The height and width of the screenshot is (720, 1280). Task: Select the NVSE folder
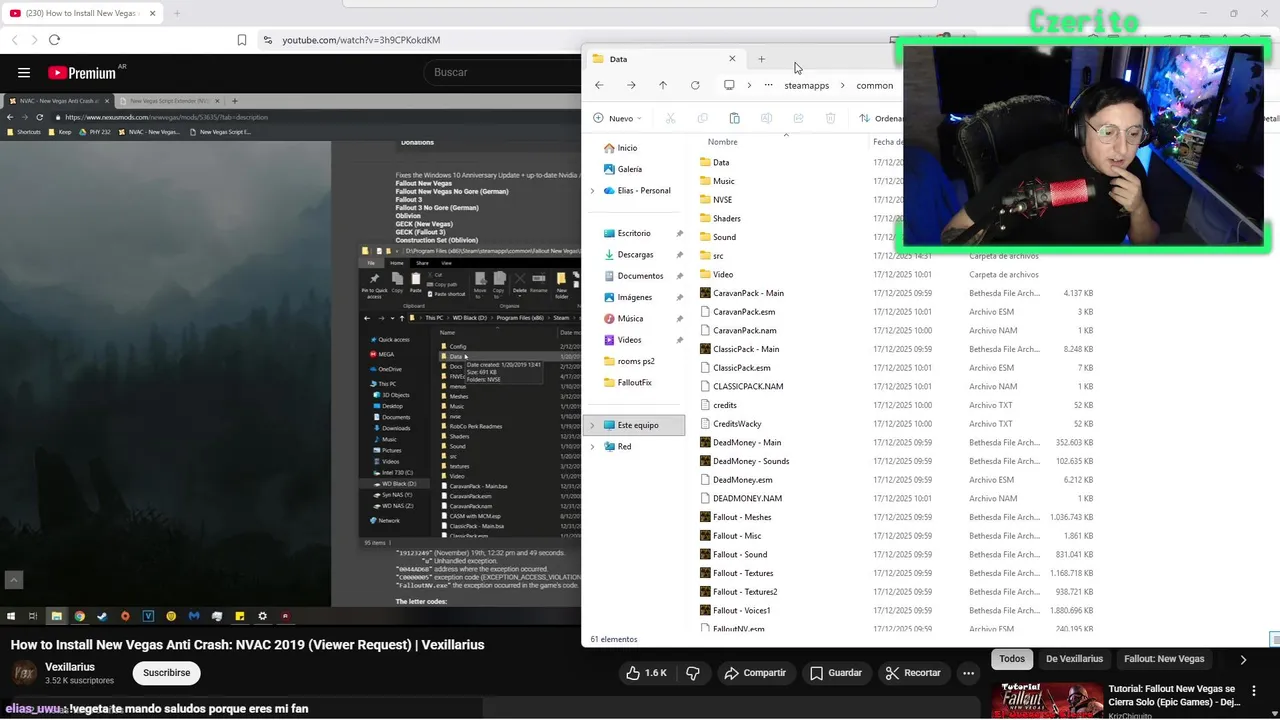722,200
